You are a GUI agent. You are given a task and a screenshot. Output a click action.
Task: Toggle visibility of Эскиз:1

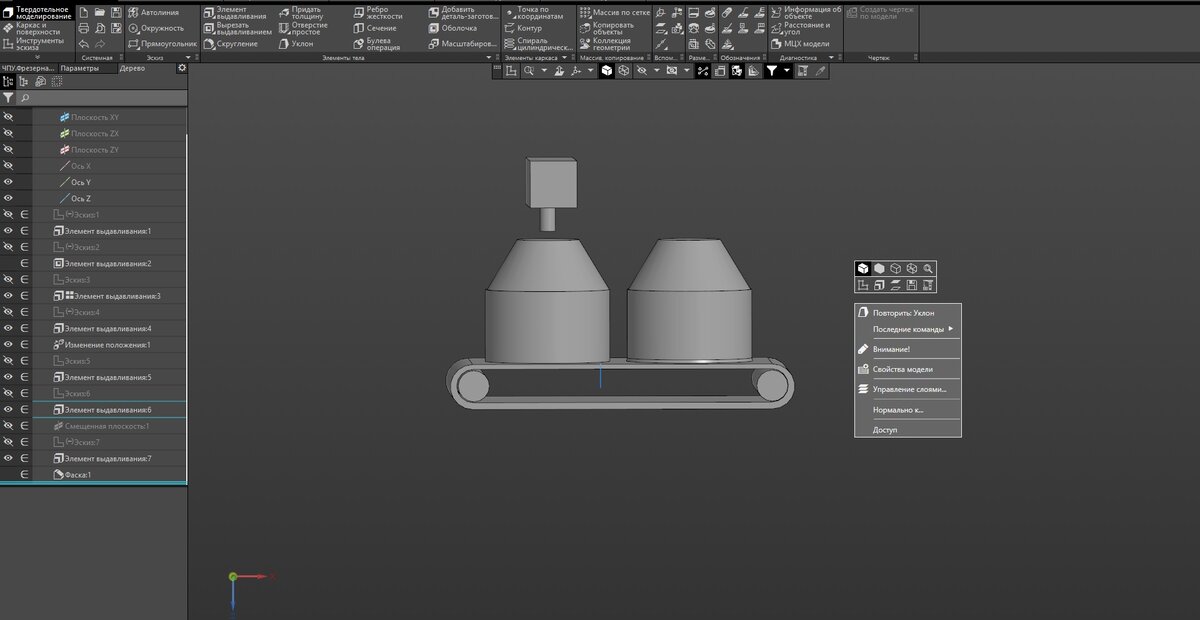pos(8,215)
